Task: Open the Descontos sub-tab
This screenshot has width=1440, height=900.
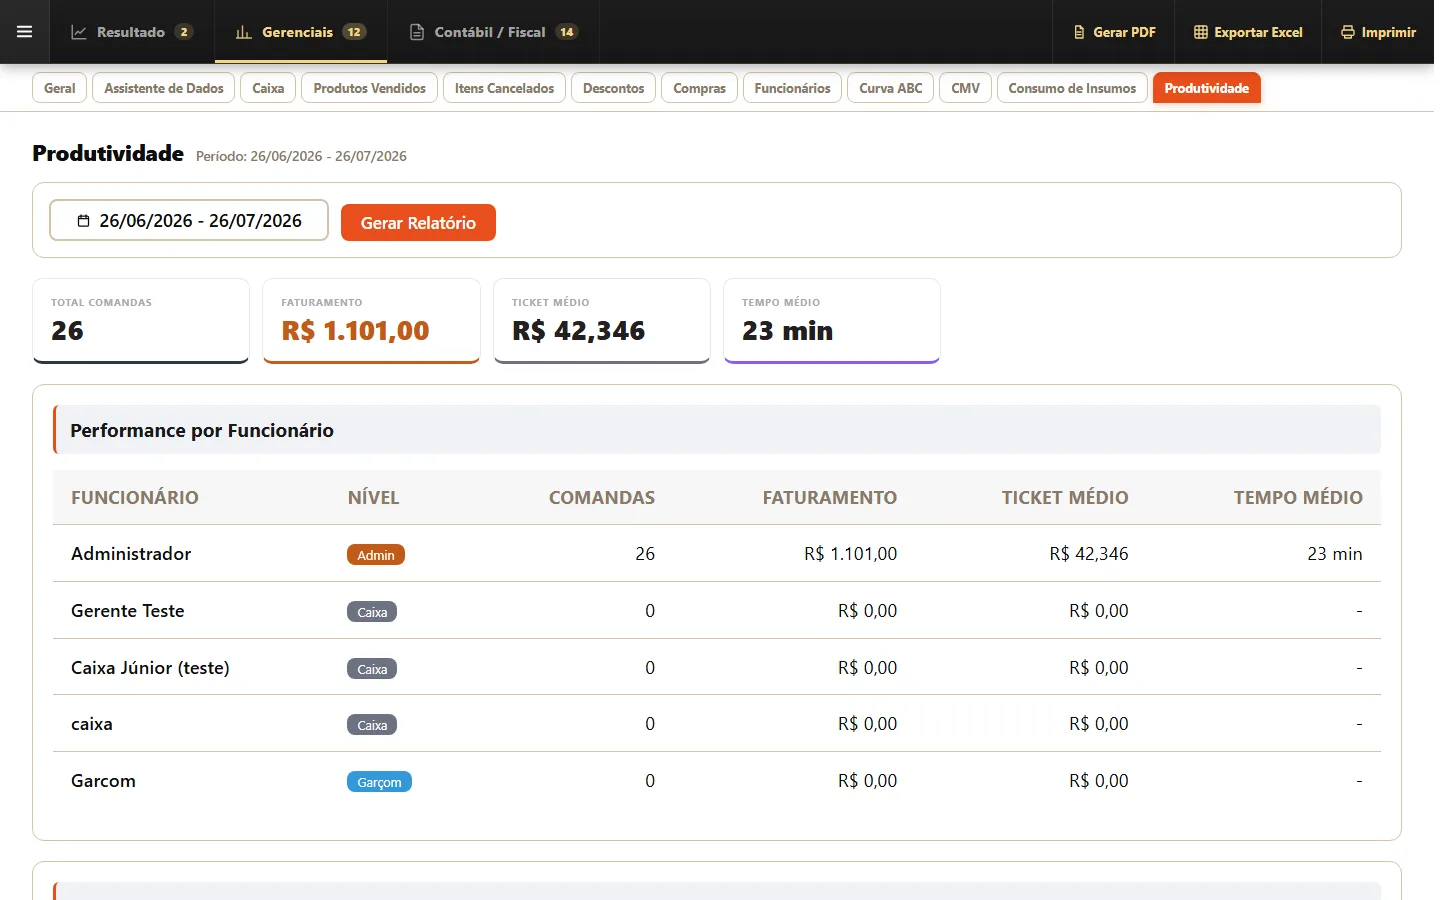Action: click(x=614, y=88)
